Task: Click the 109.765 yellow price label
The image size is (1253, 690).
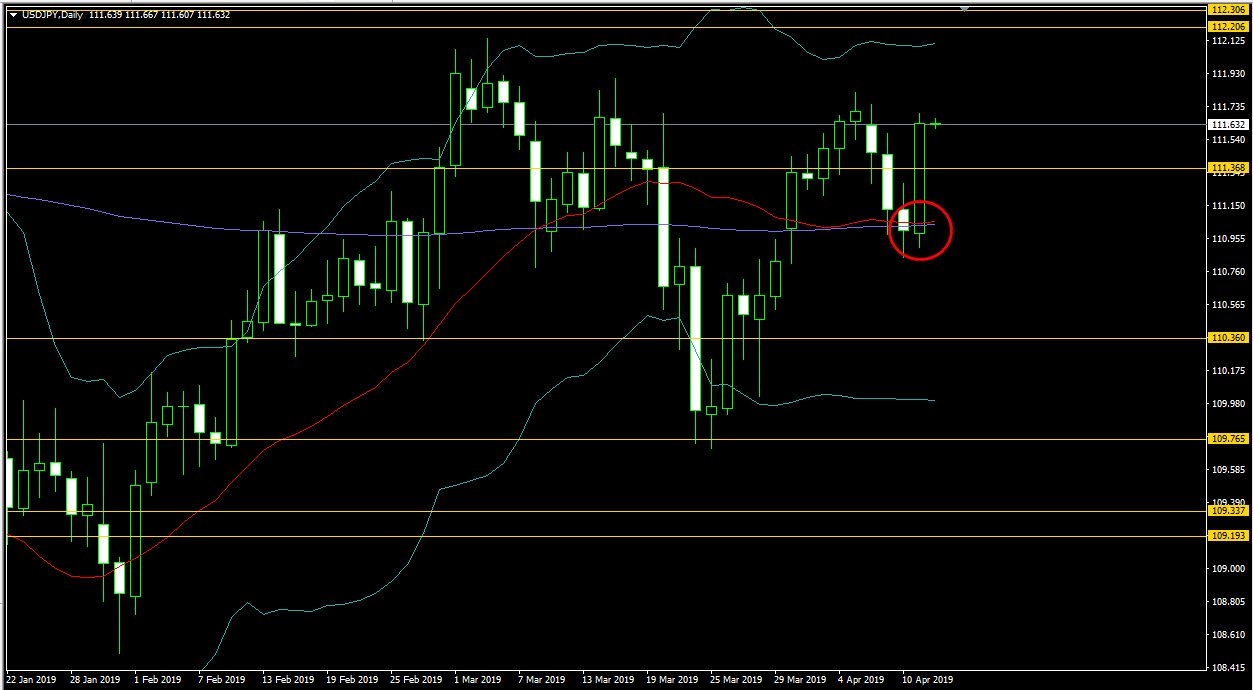Action: click(x=1227, y=439)
